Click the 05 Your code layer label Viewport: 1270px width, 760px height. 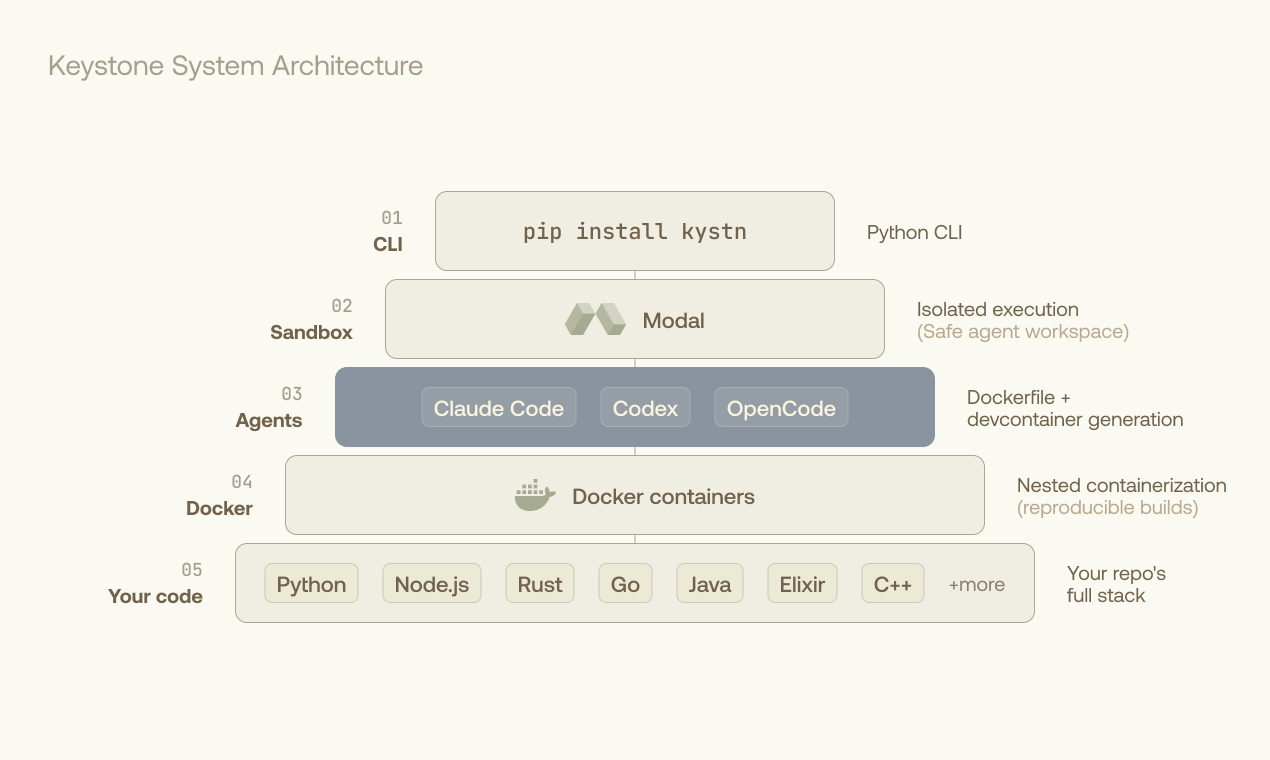click(156, 584)
